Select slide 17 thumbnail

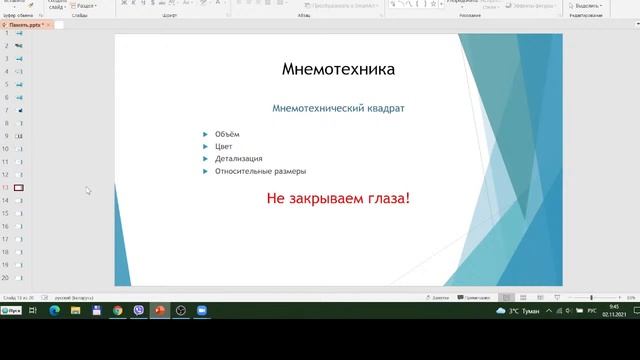point(19,239)
